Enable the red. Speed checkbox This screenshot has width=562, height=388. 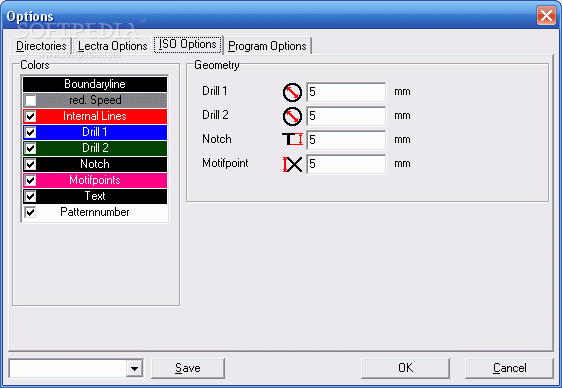(30, 100)
